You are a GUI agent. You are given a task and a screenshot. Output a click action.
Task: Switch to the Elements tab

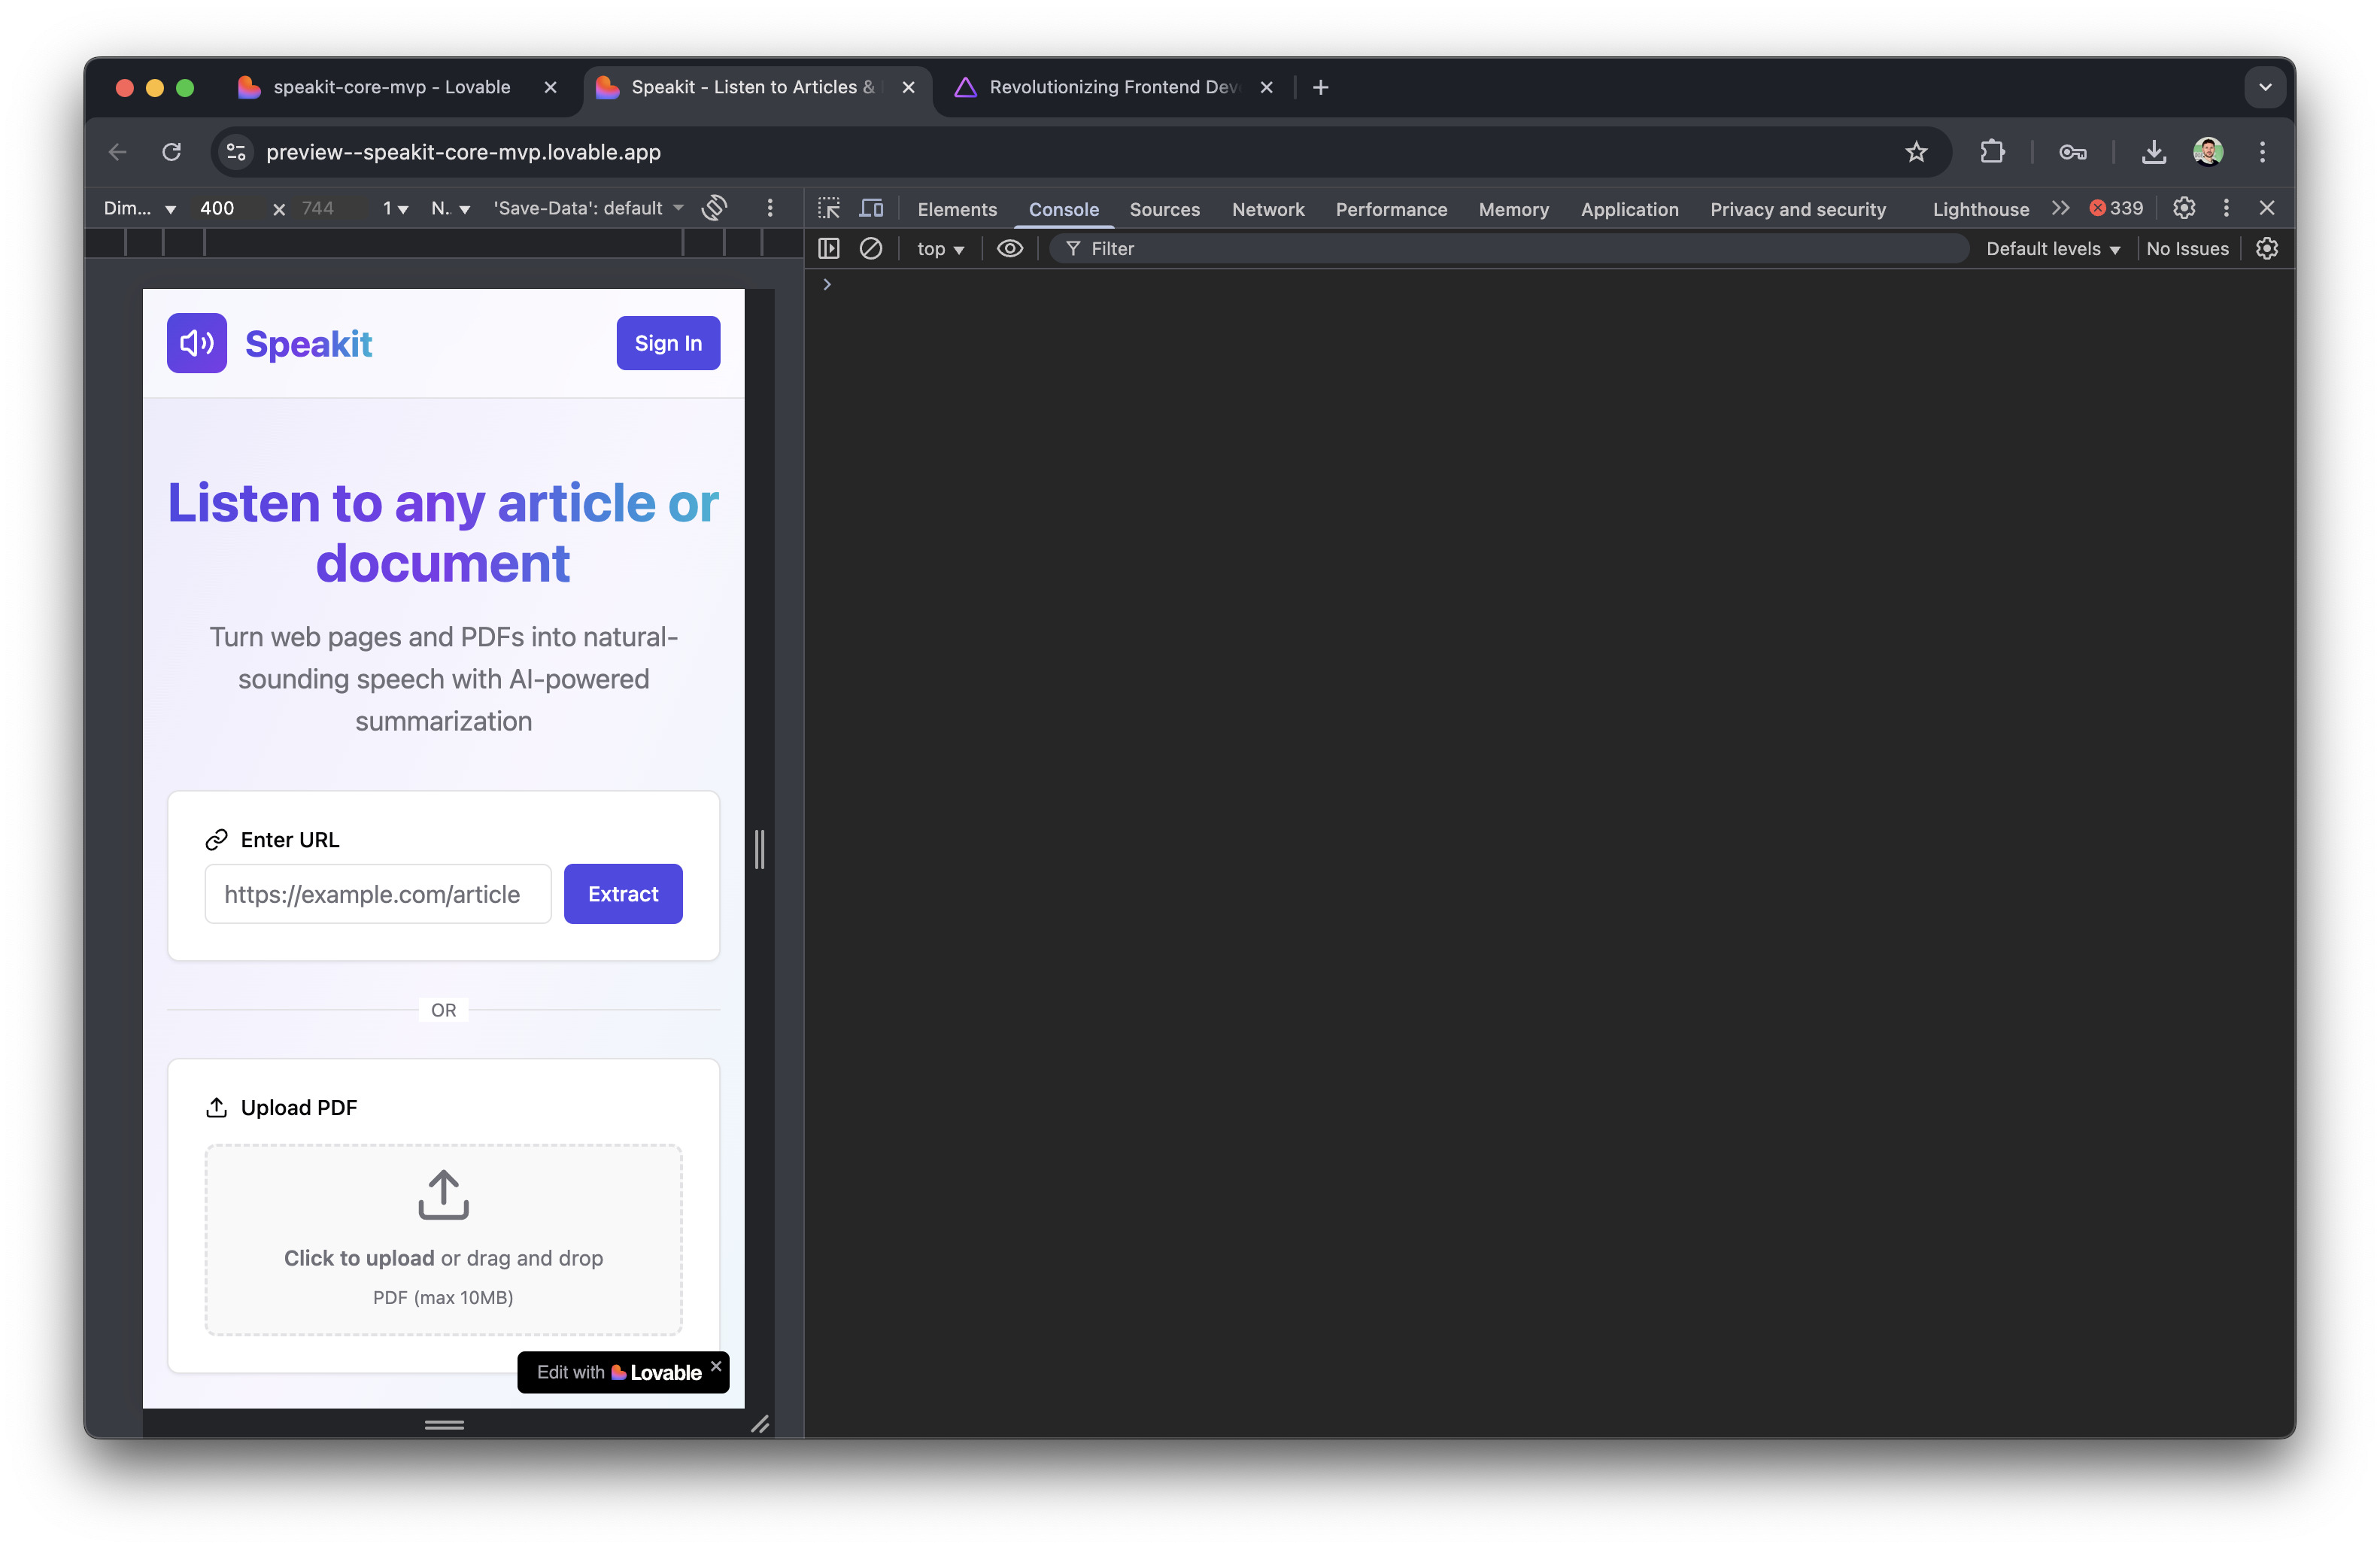point(957,209)
